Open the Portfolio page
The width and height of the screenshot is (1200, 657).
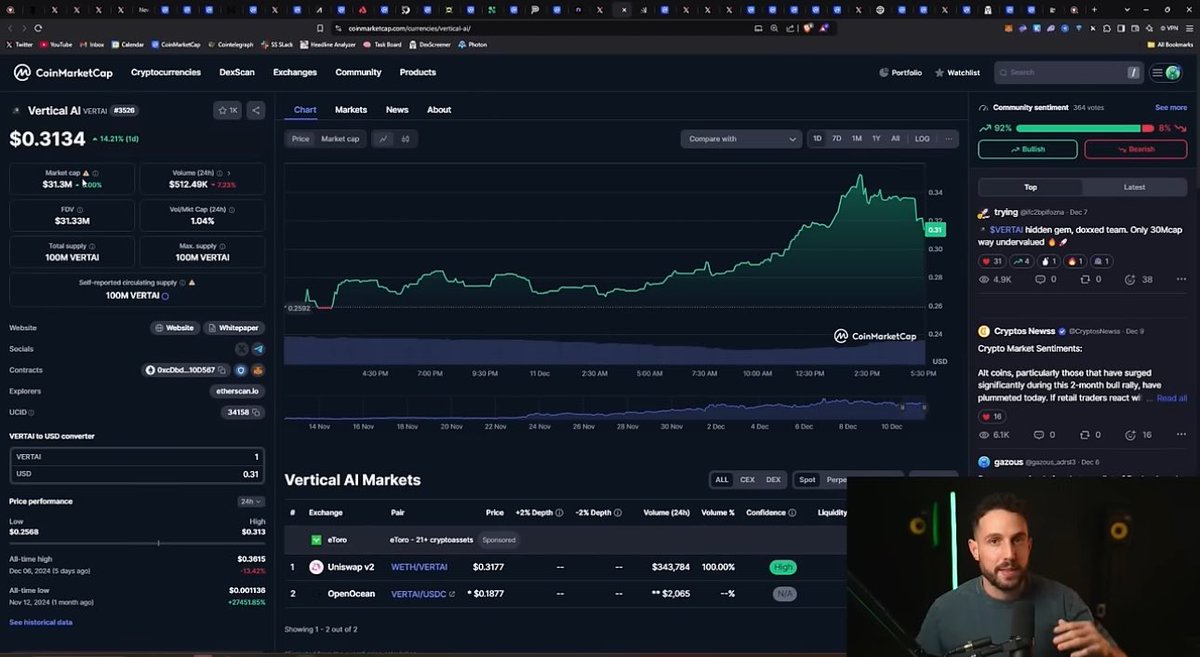tap(900, 73)
